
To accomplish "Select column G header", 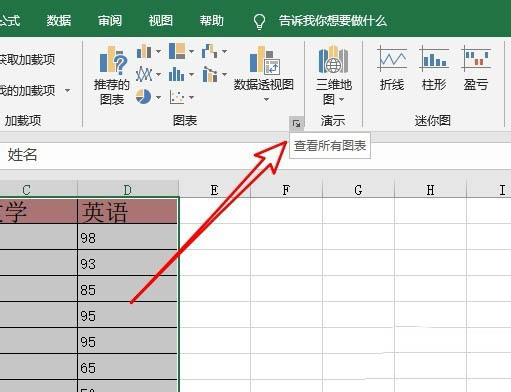I will pos(358,190).
